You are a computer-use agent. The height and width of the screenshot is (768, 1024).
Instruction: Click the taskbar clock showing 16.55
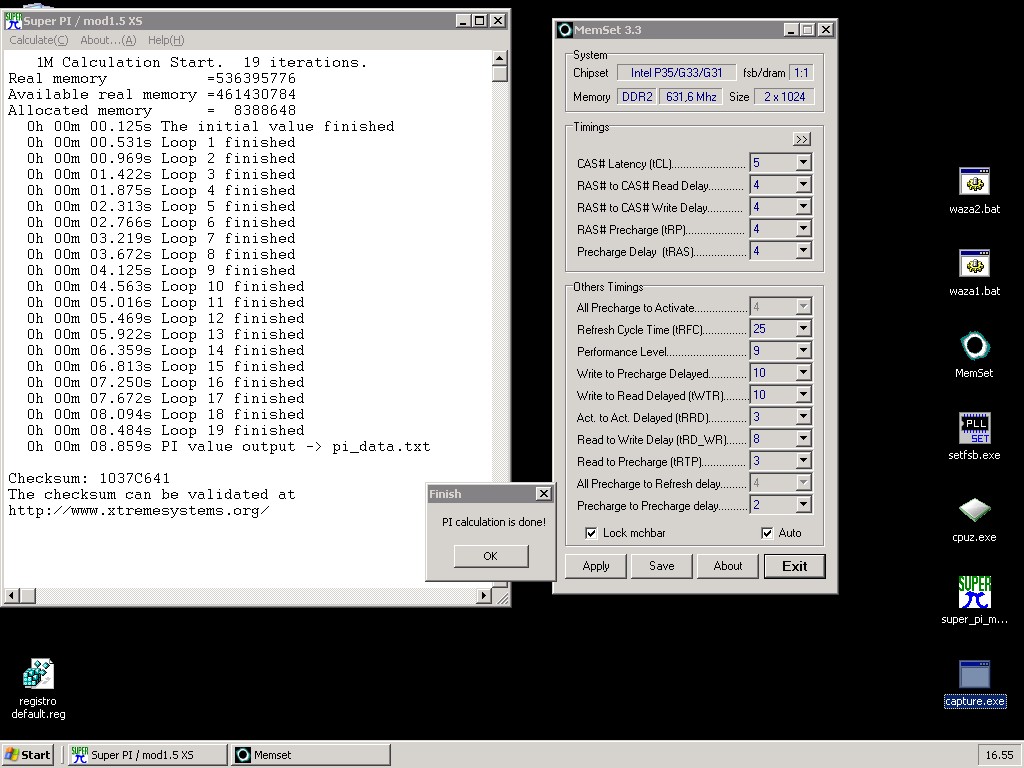point(999,755)
